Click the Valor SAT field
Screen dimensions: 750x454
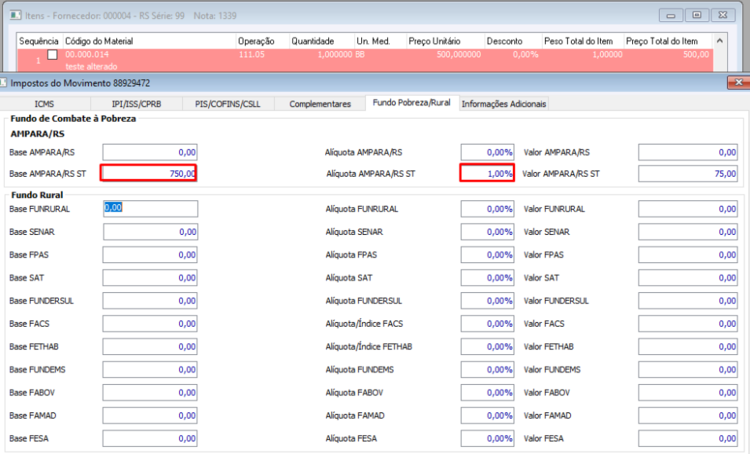coord(688,278)
